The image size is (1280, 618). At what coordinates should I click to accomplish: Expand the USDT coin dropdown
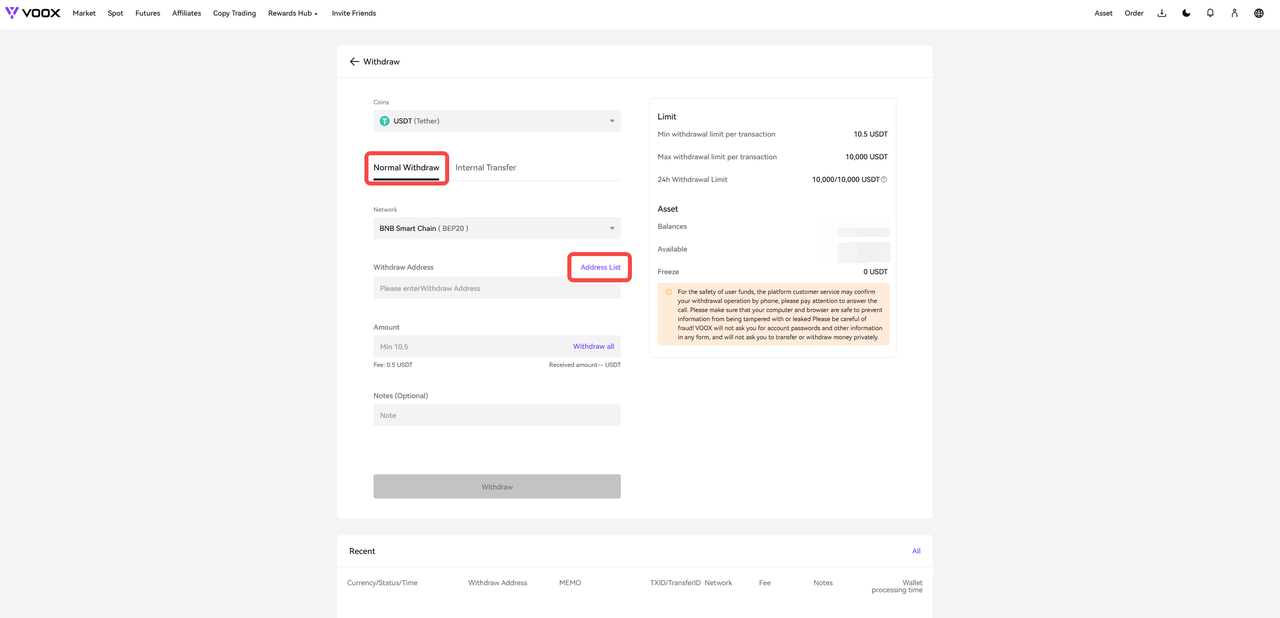[497, 121]
